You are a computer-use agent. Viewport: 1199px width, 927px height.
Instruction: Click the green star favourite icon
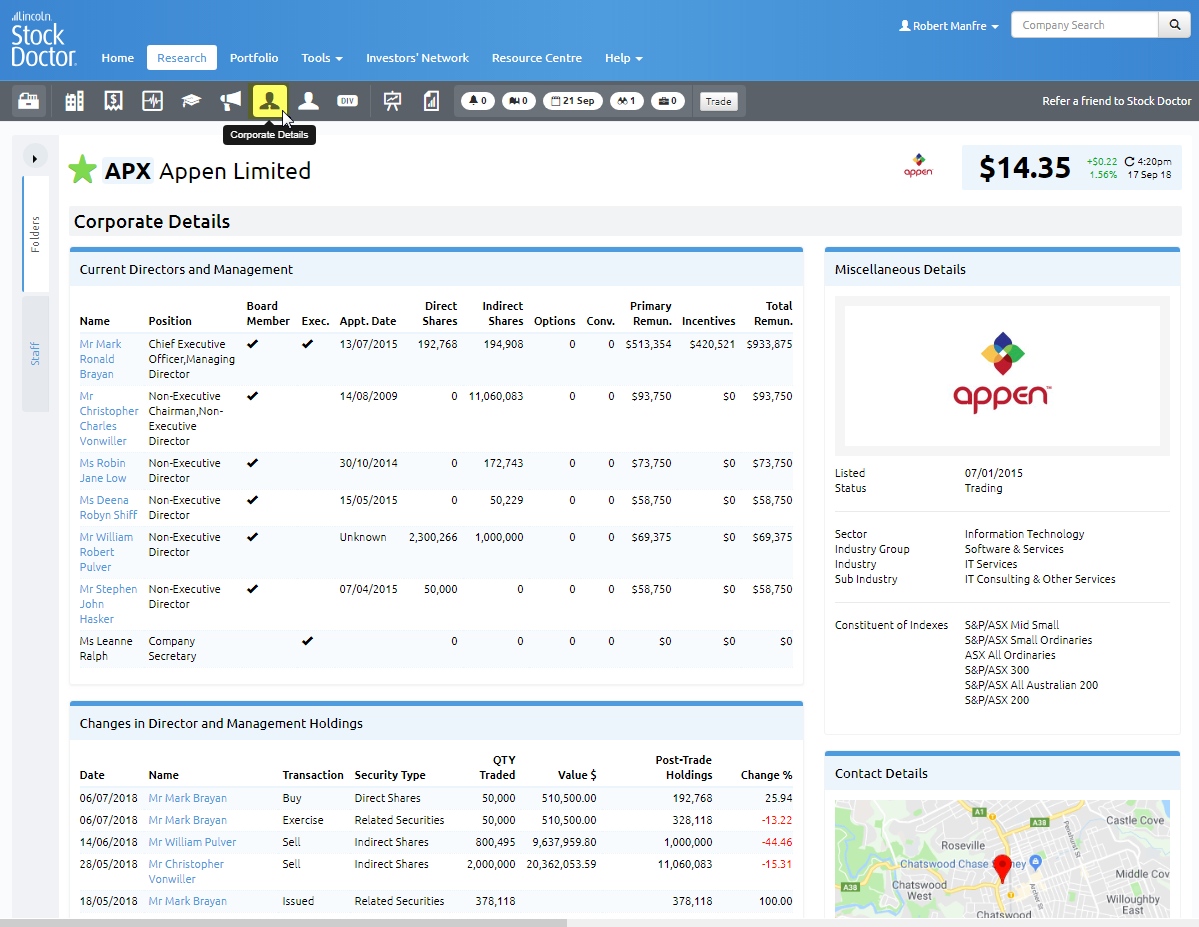[x=83, y=170]
